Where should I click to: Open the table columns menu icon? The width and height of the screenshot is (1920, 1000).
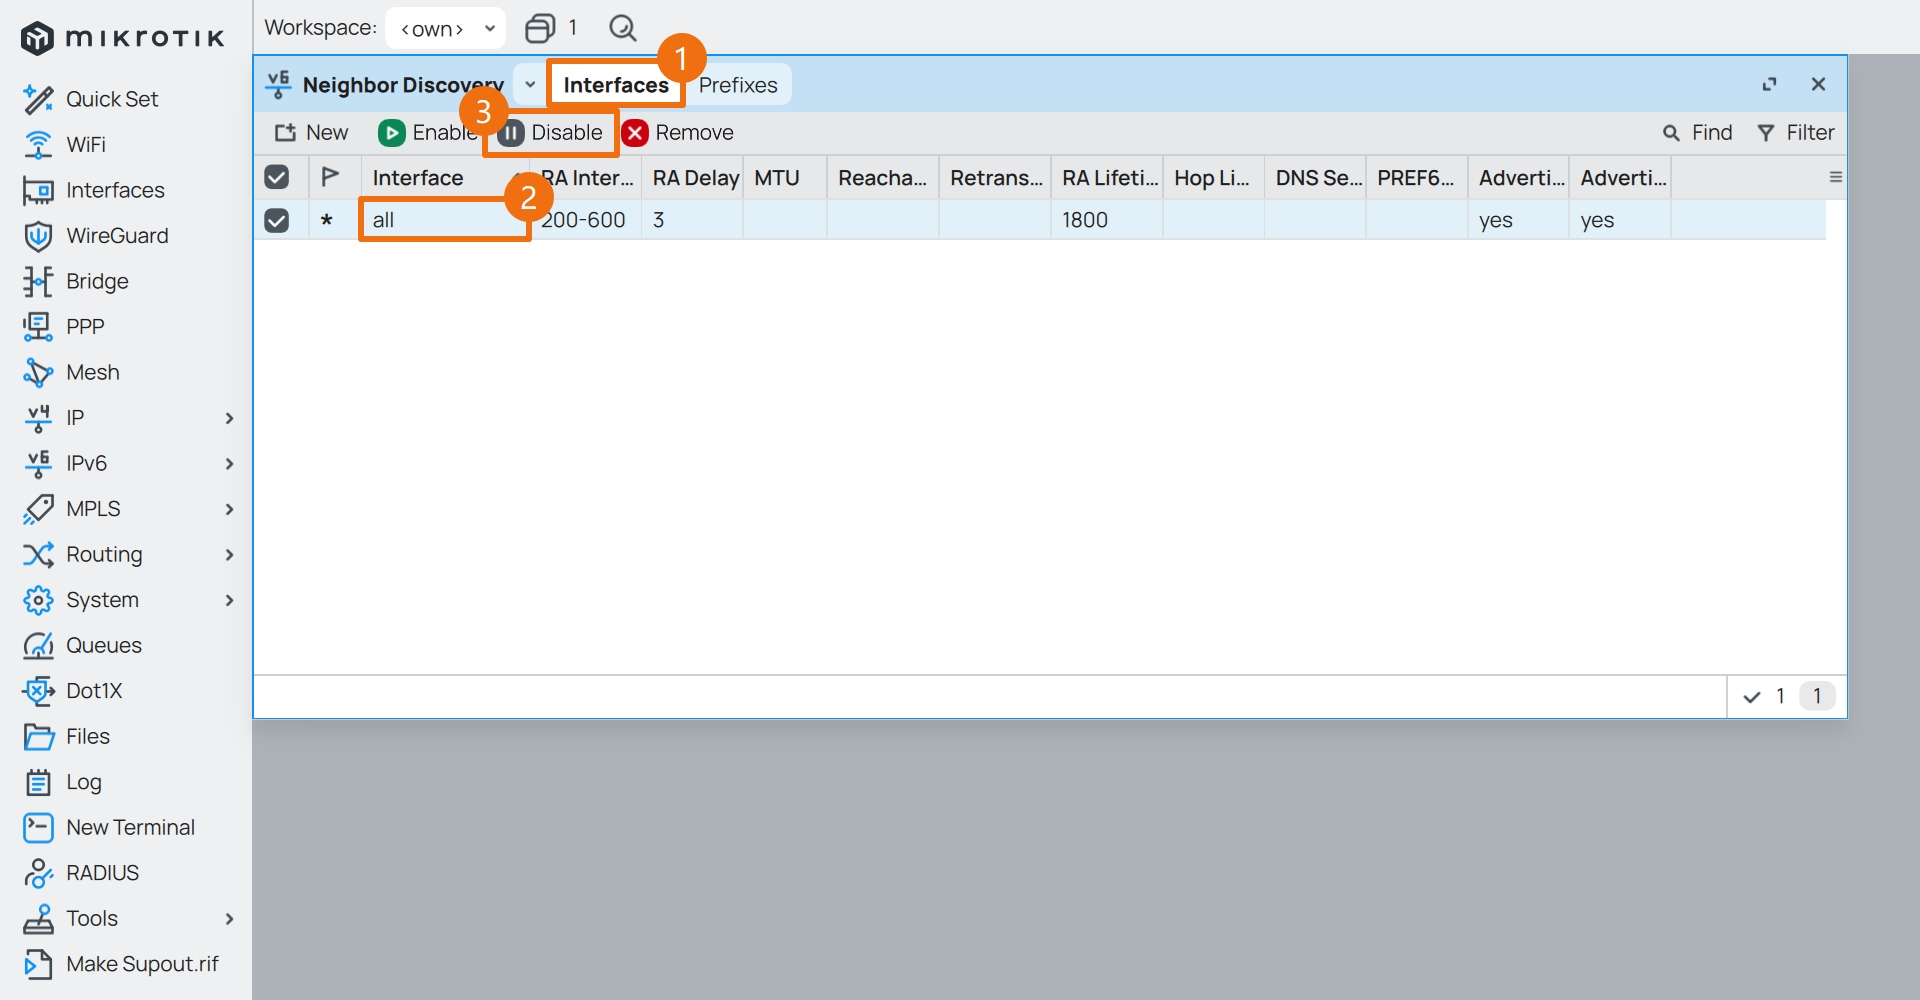pos(1836,177)
